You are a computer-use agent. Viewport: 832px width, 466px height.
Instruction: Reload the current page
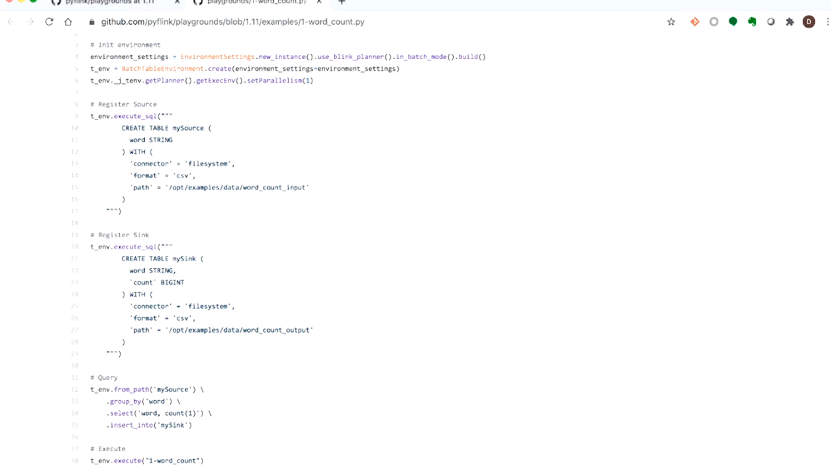pos(49,22)
